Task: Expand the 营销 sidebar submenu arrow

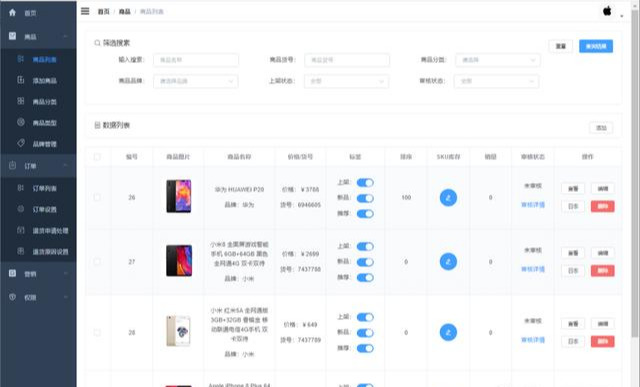Action: 65,273
